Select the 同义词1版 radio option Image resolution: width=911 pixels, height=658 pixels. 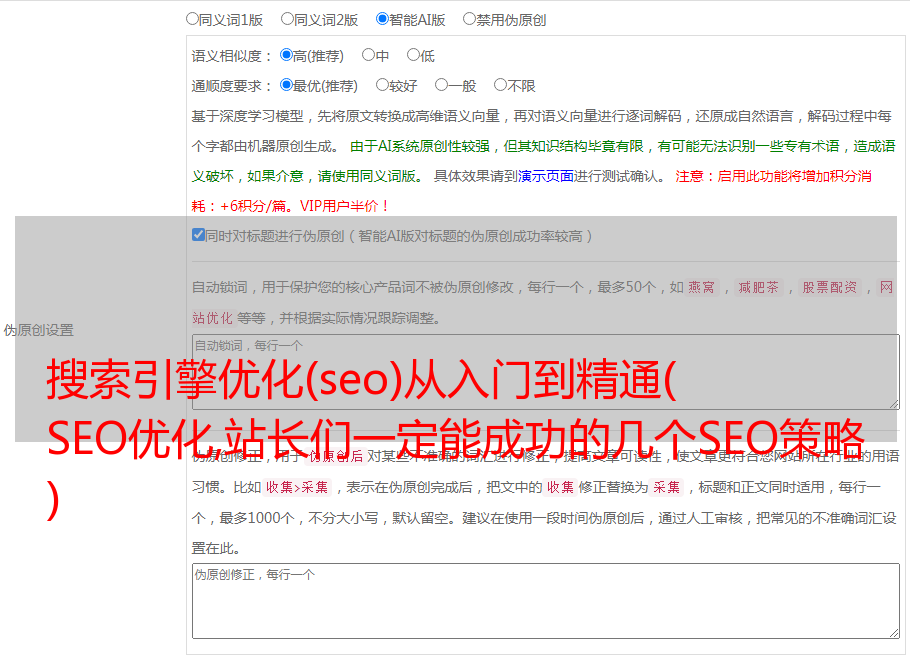click(192, 19)
